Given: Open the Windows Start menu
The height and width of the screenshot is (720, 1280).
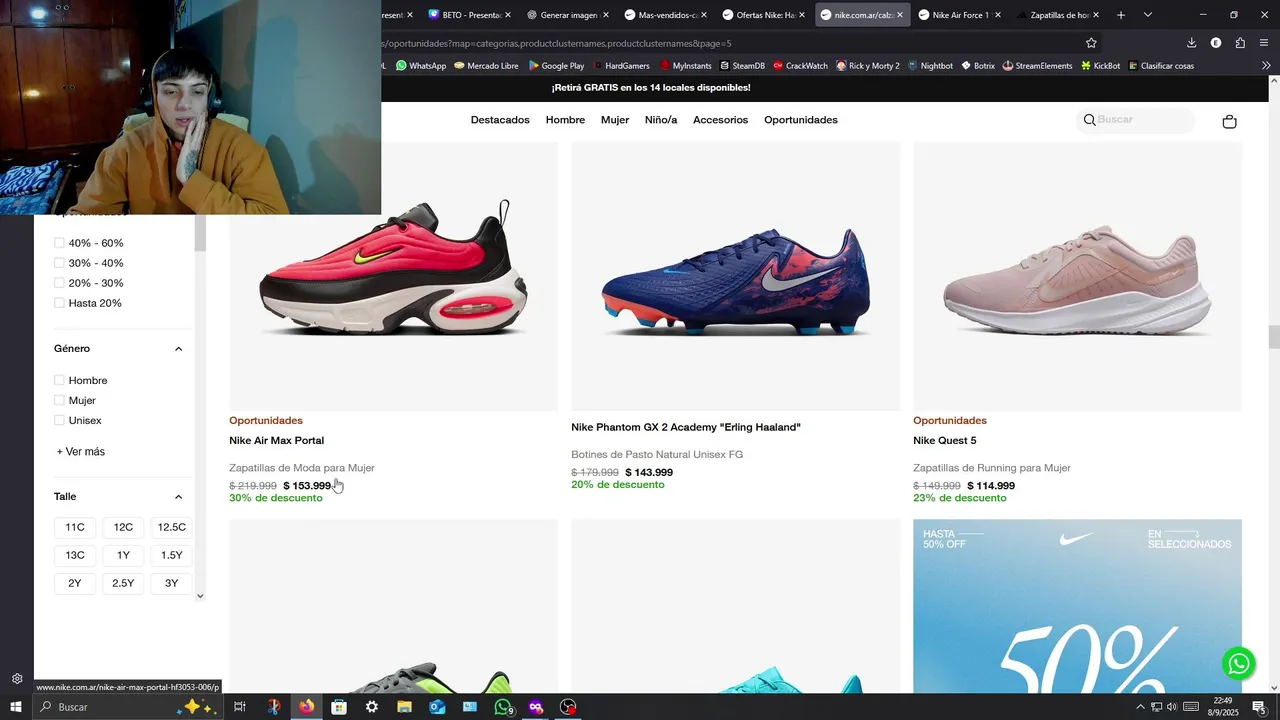Looking at the screenshot, I should click(16, 707).
